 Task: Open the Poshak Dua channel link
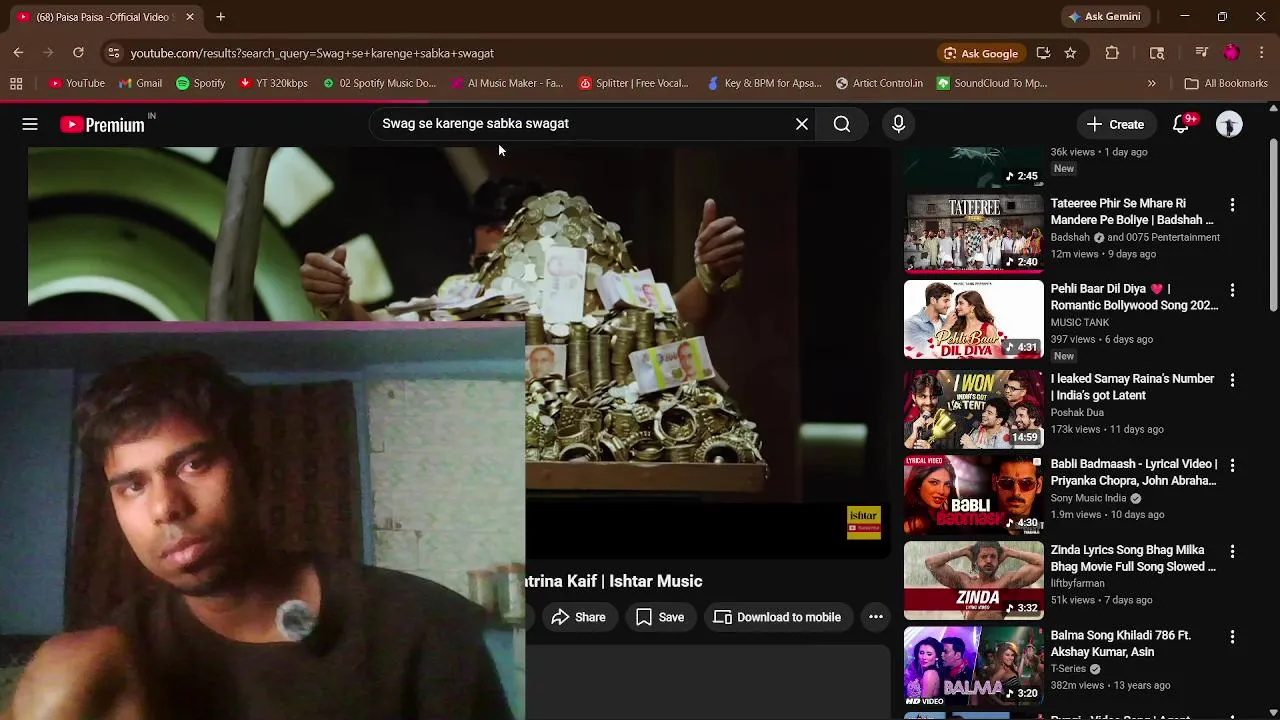coord(1077,412)
